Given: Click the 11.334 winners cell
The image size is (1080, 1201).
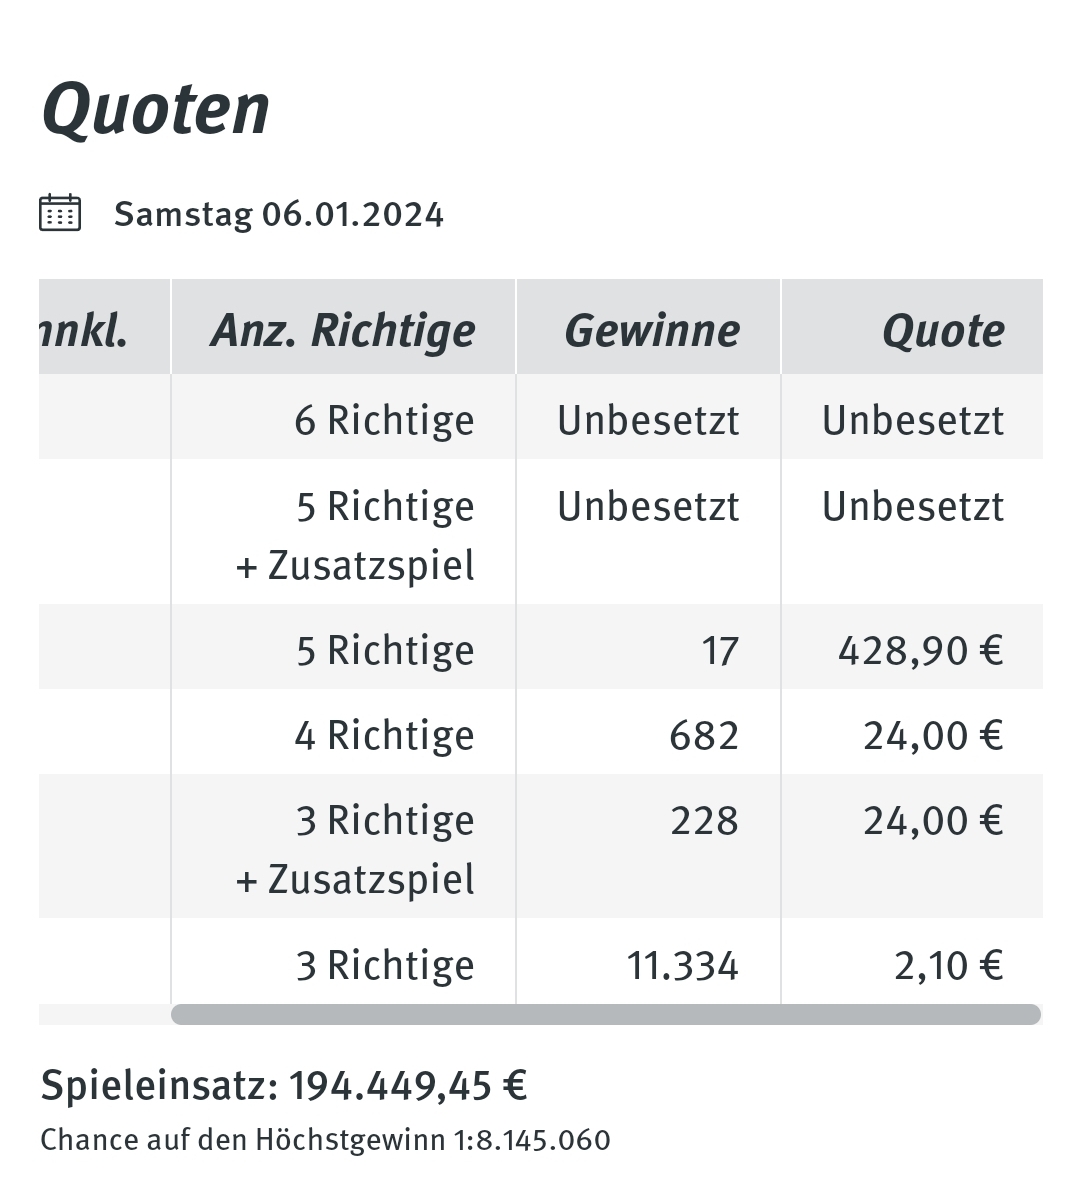Looking at the screenshot, I should point(683,966).
